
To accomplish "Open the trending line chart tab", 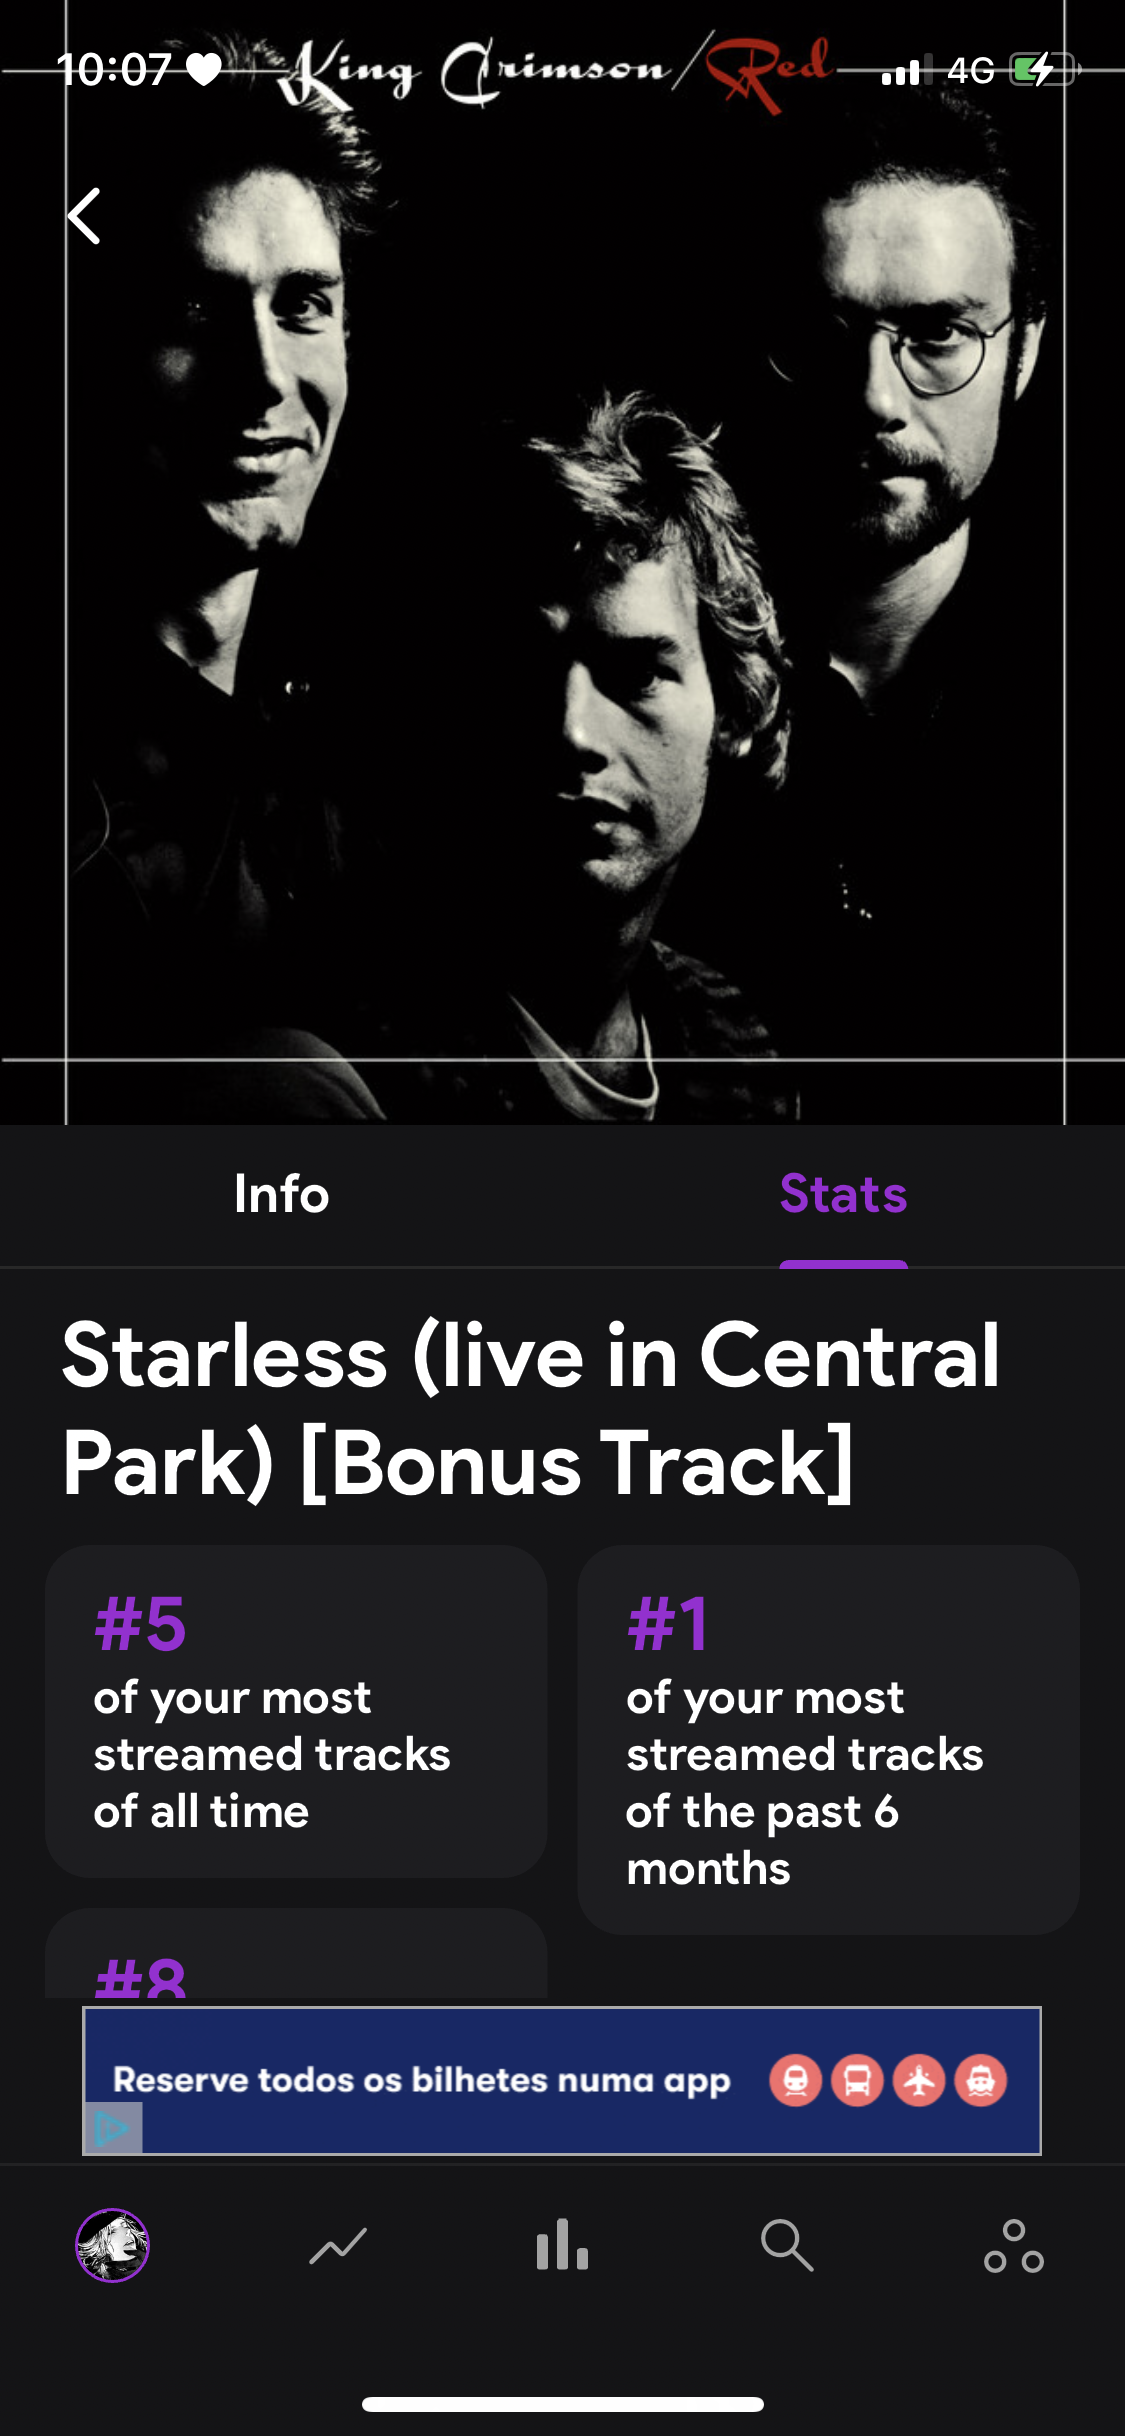I will 338,2246.
